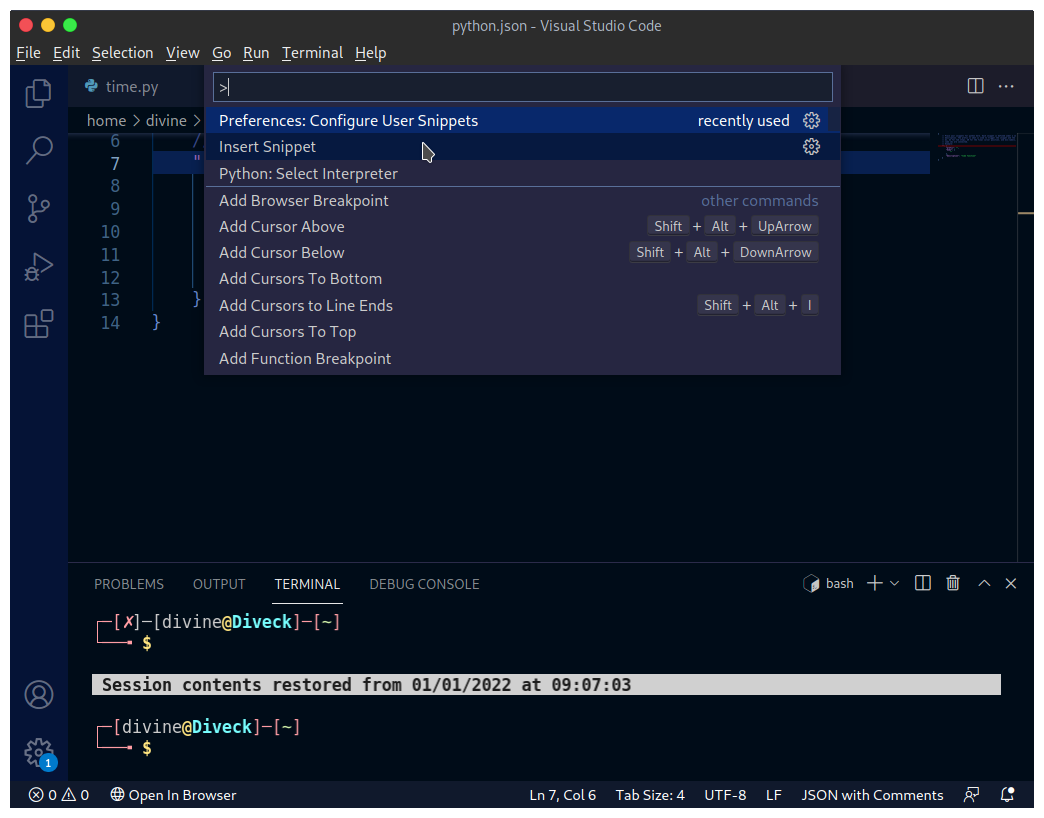Run the Insert Snippet command

[522, 146]
